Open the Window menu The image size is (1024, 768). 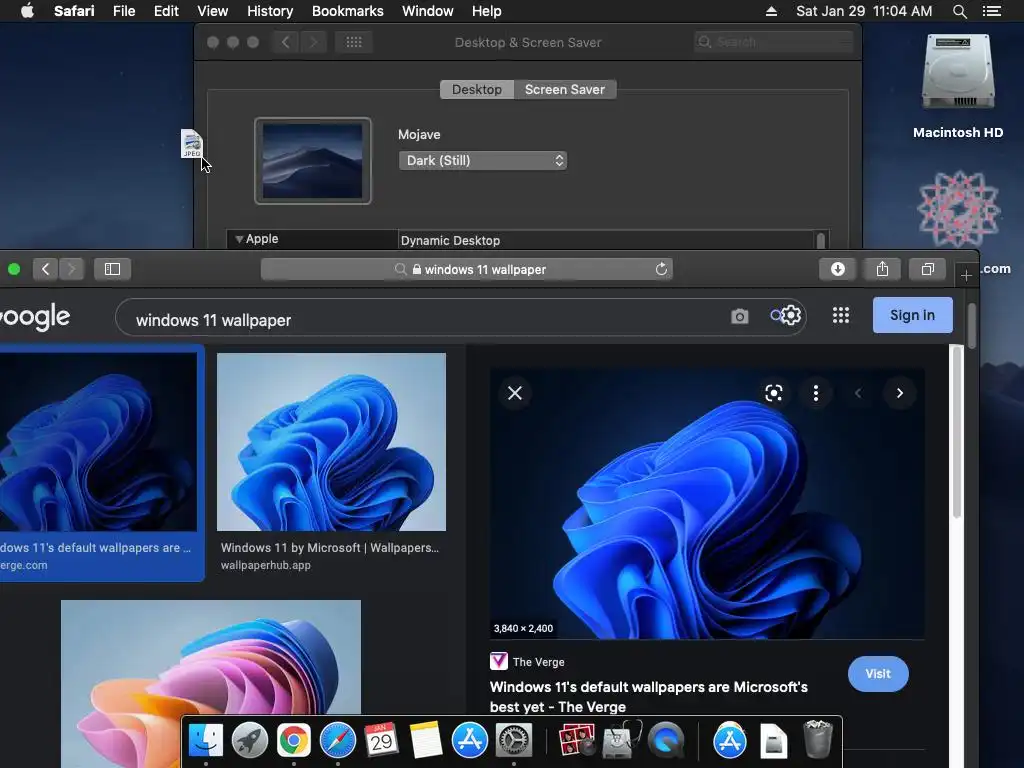click(428, 11)
